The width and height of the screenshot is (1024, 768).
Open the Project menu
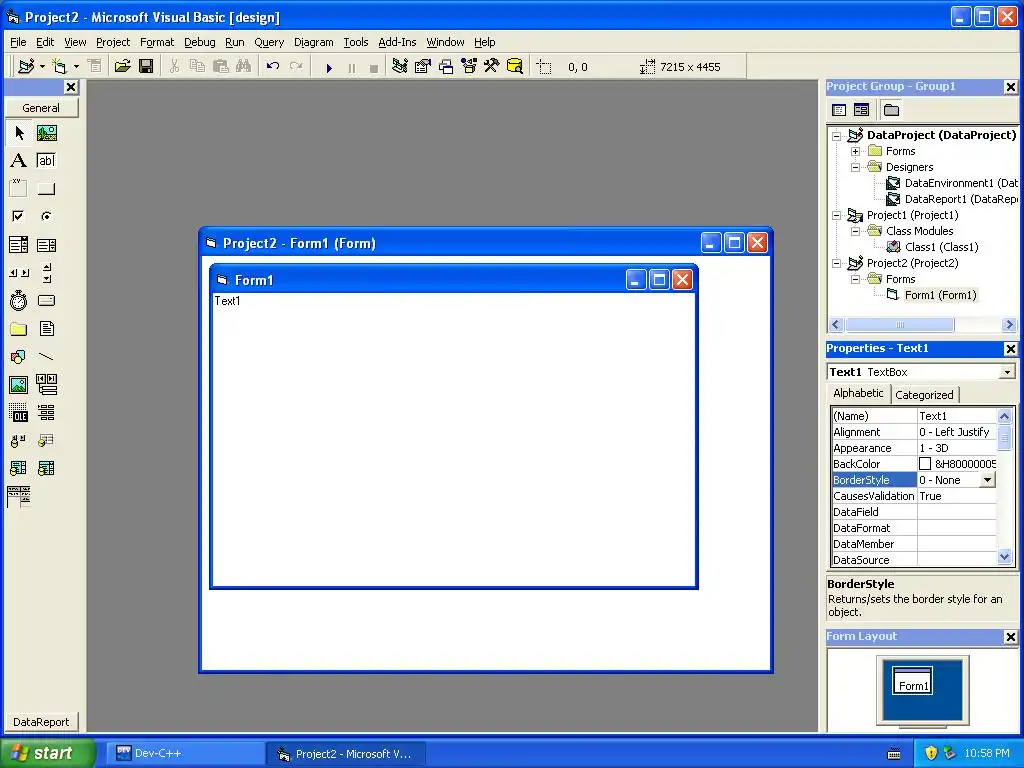[113, 42]
